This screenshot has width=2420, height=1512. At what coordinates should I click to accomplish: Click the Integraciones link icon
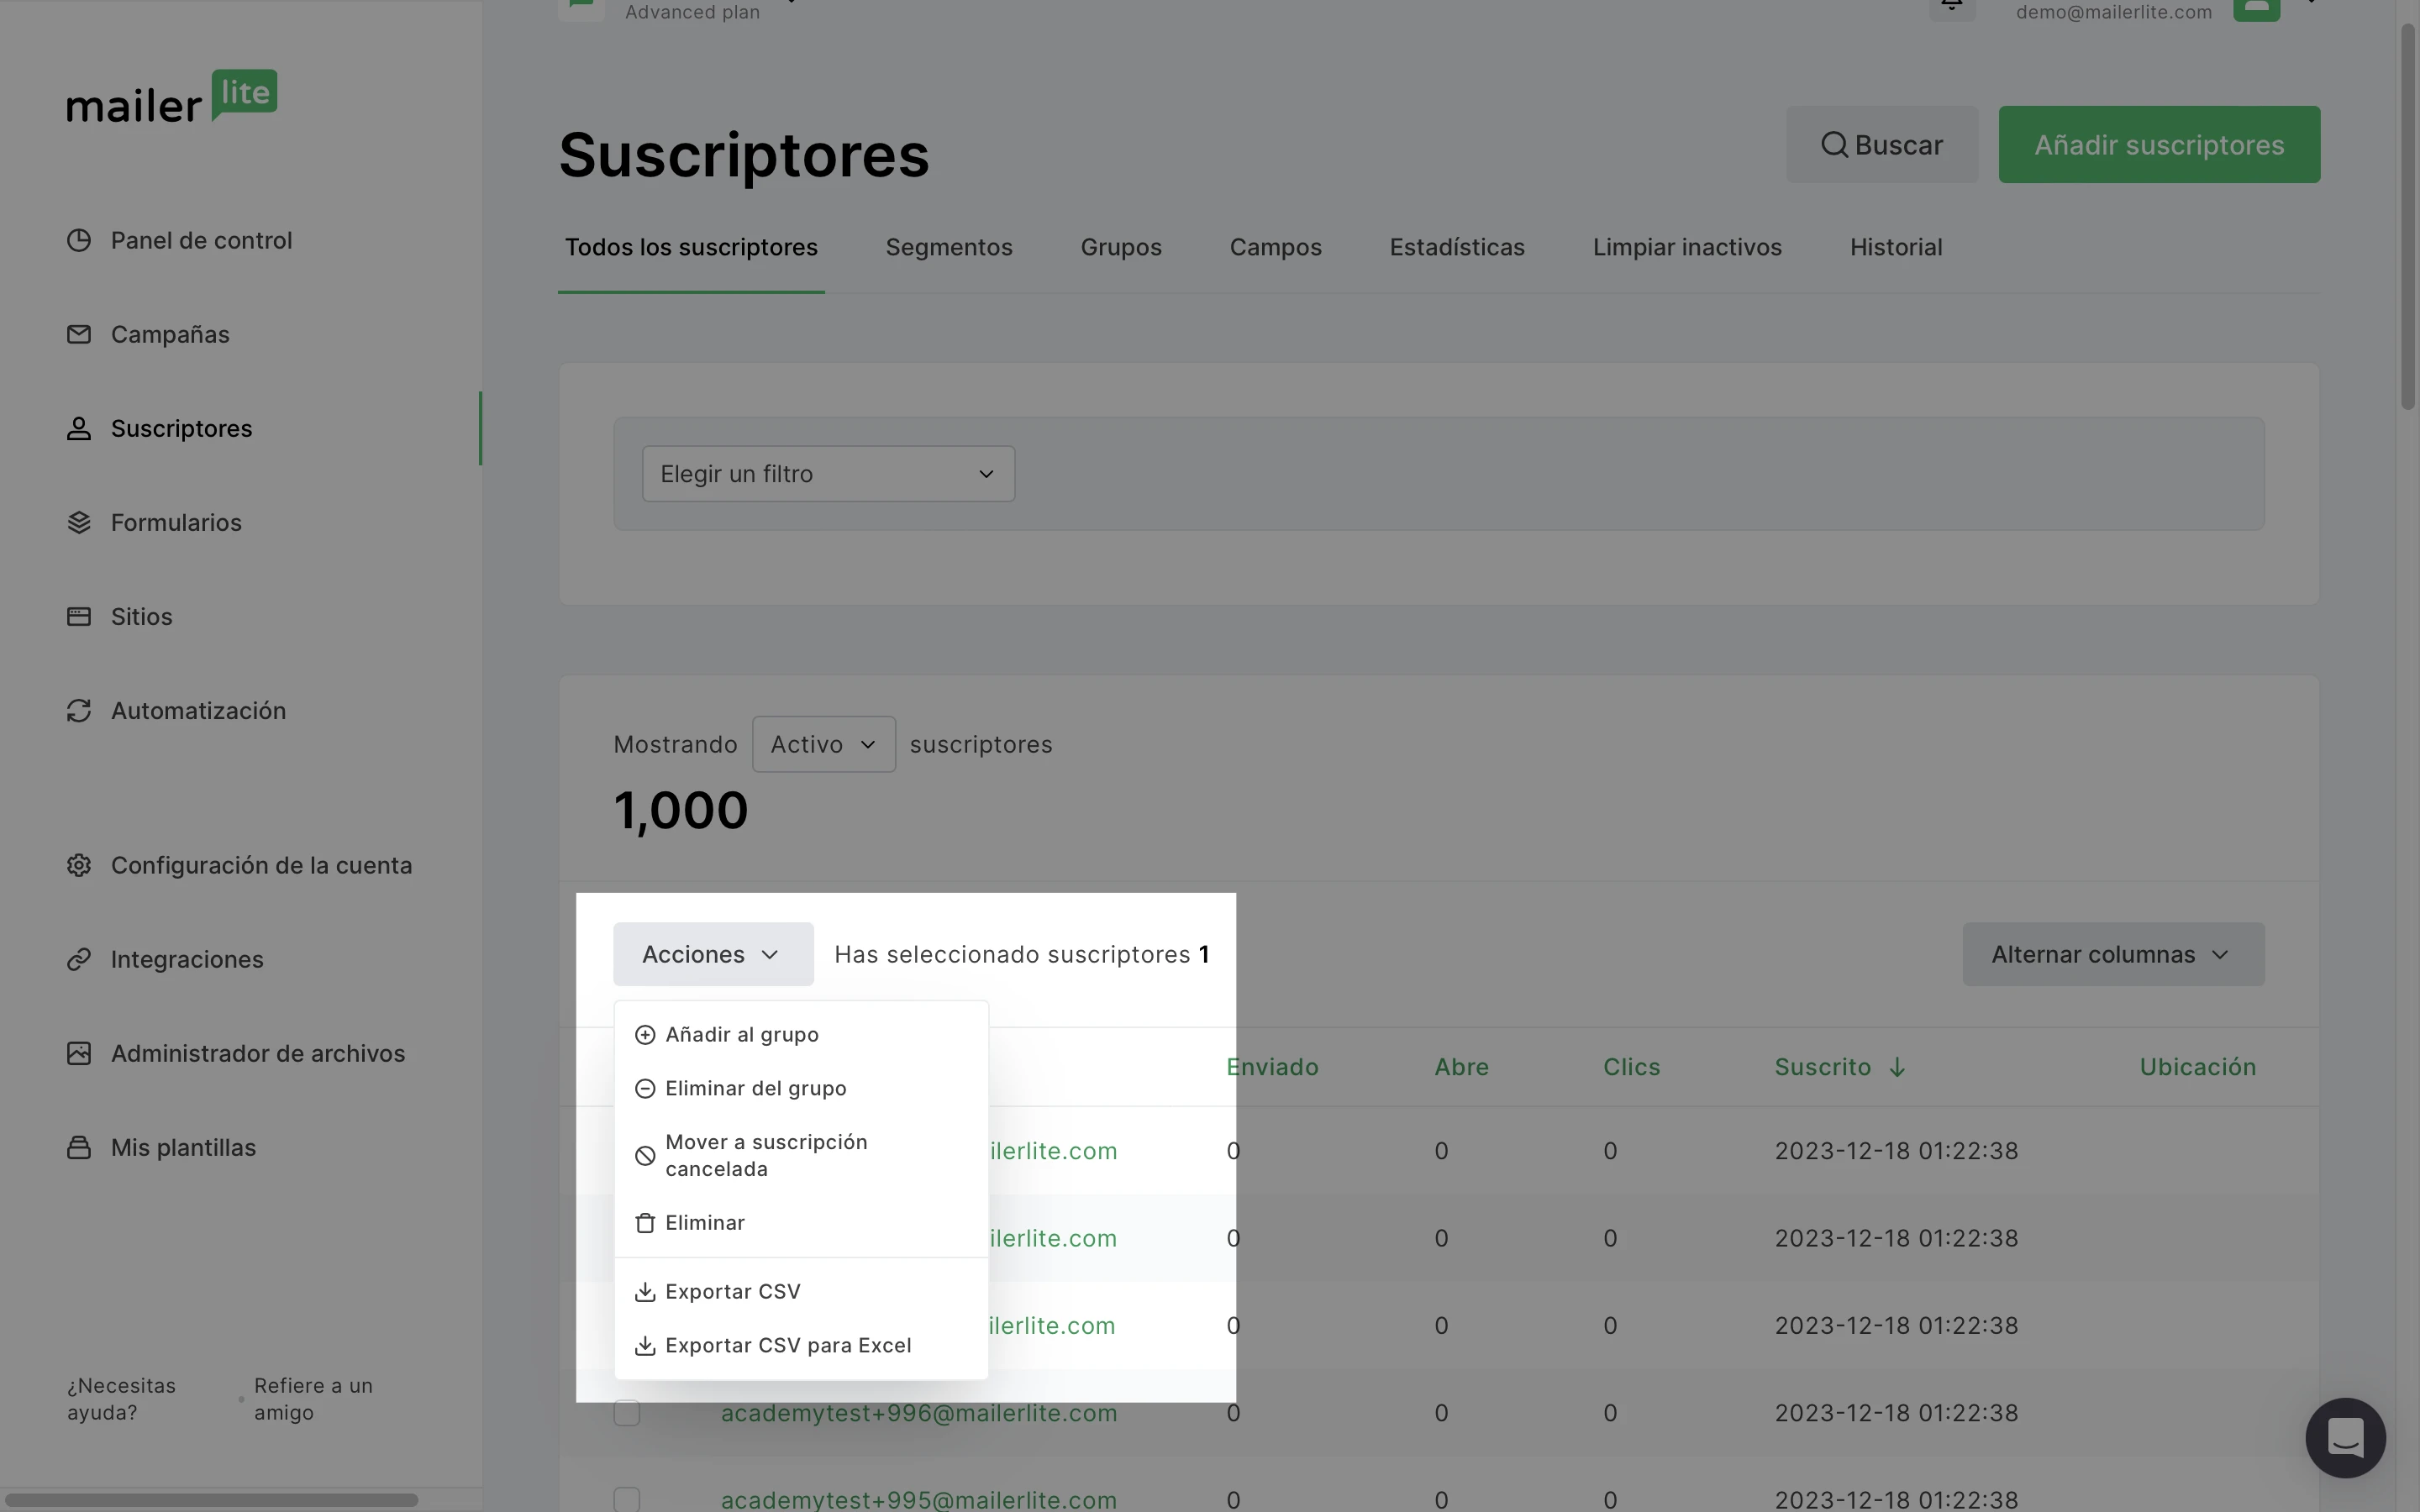79,959
